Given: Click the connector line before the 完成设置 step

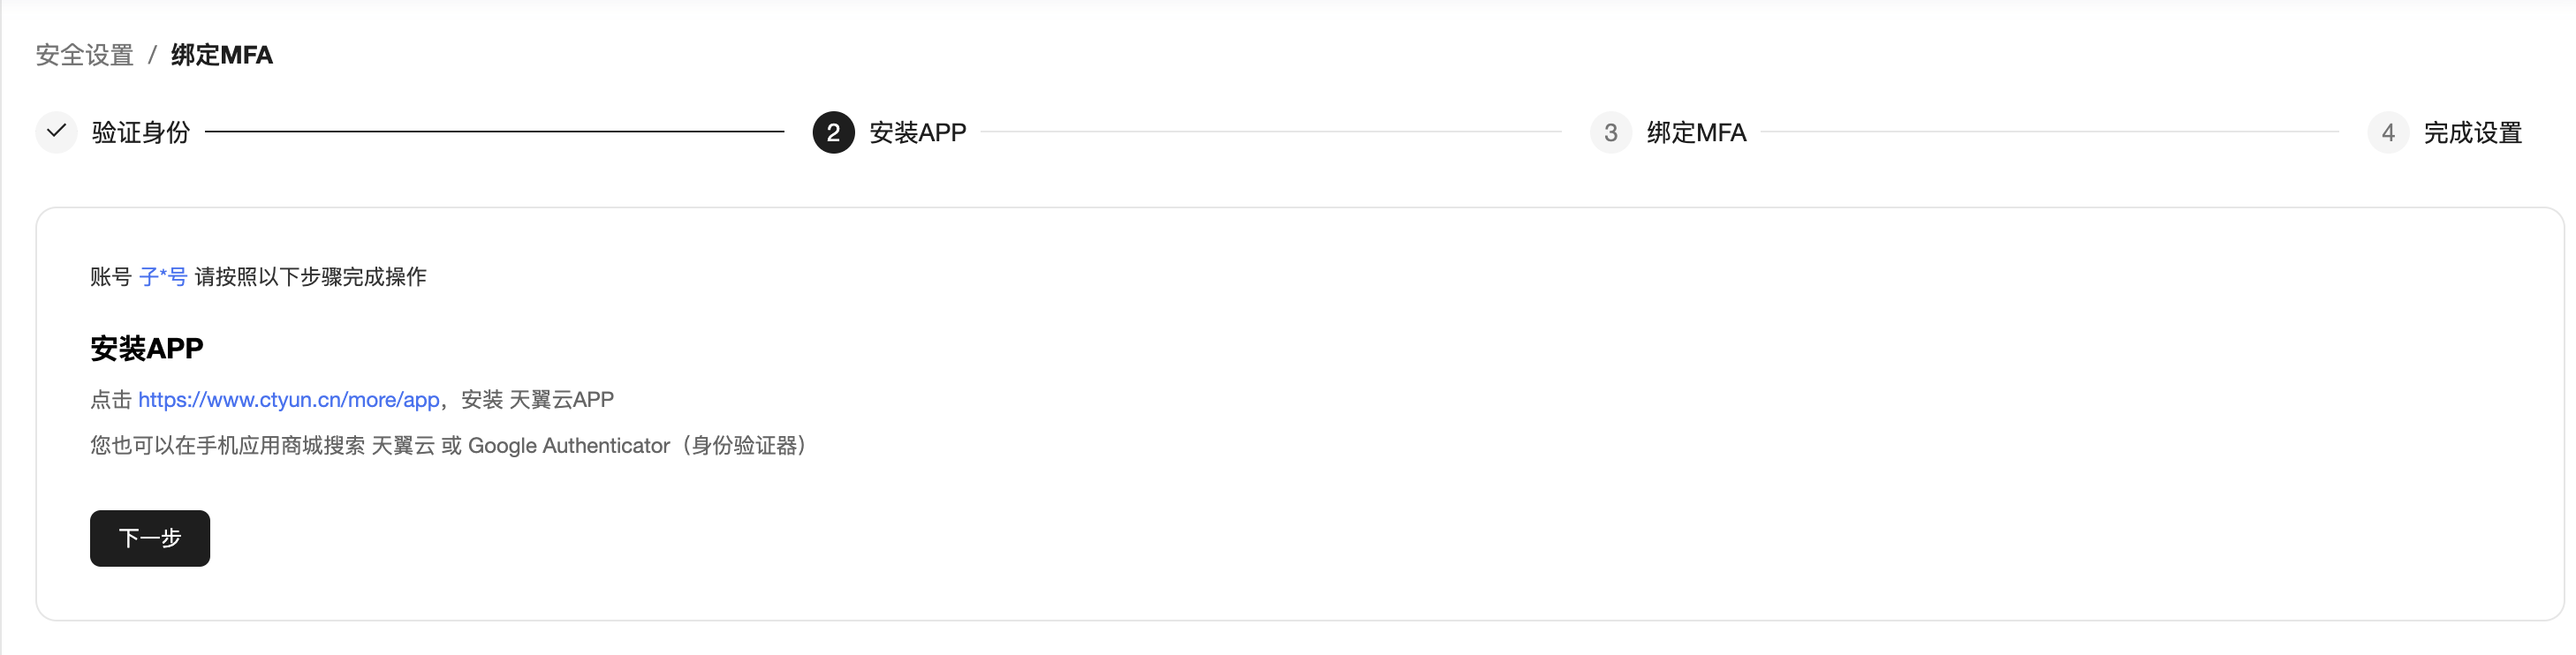Looking at the screenshot, I should pos(2048,131).
